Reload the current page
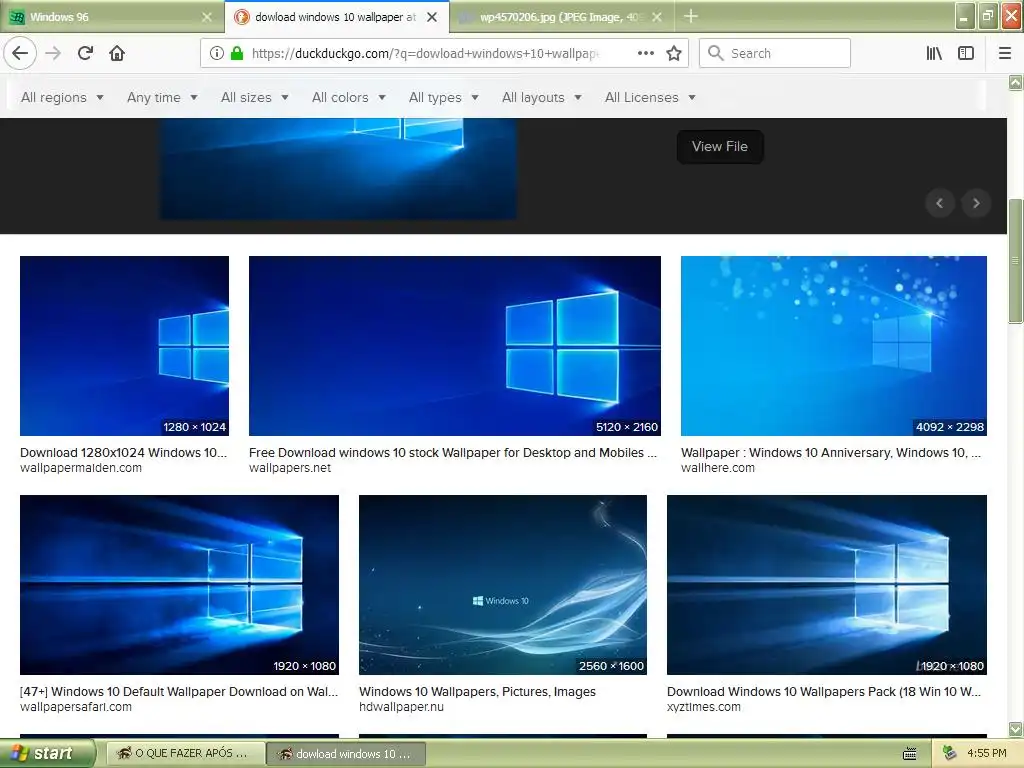 click(x=85, y=53)
